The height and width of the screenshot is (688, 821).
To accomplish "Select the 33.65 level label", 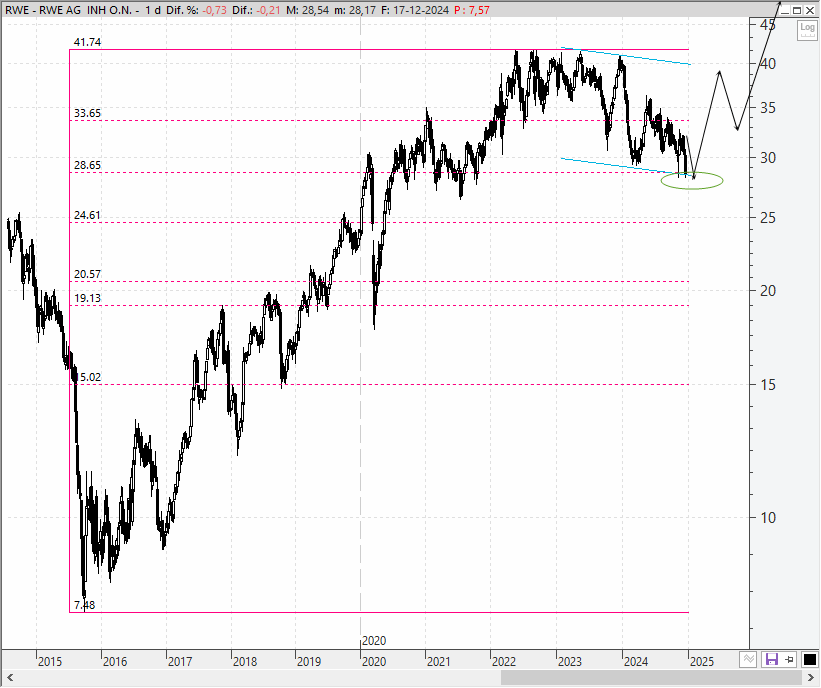I will point(87,114).
